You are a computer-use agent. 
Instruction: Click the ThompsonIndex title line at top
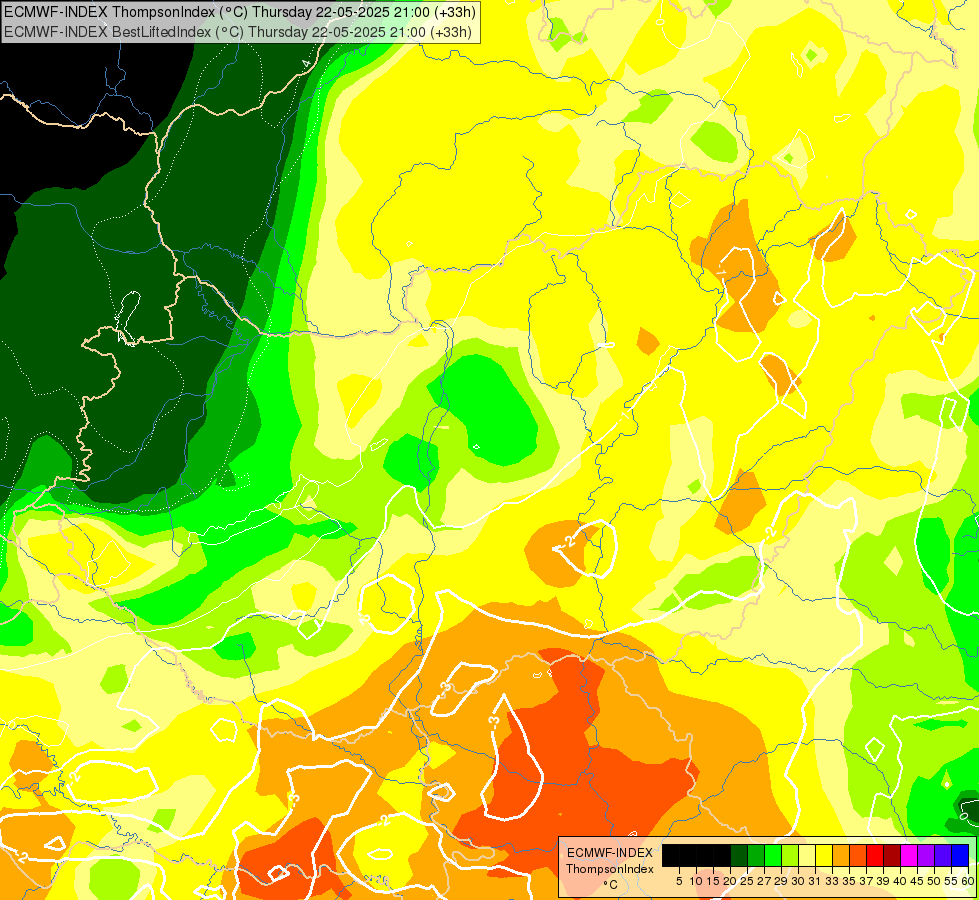point(240,12)
